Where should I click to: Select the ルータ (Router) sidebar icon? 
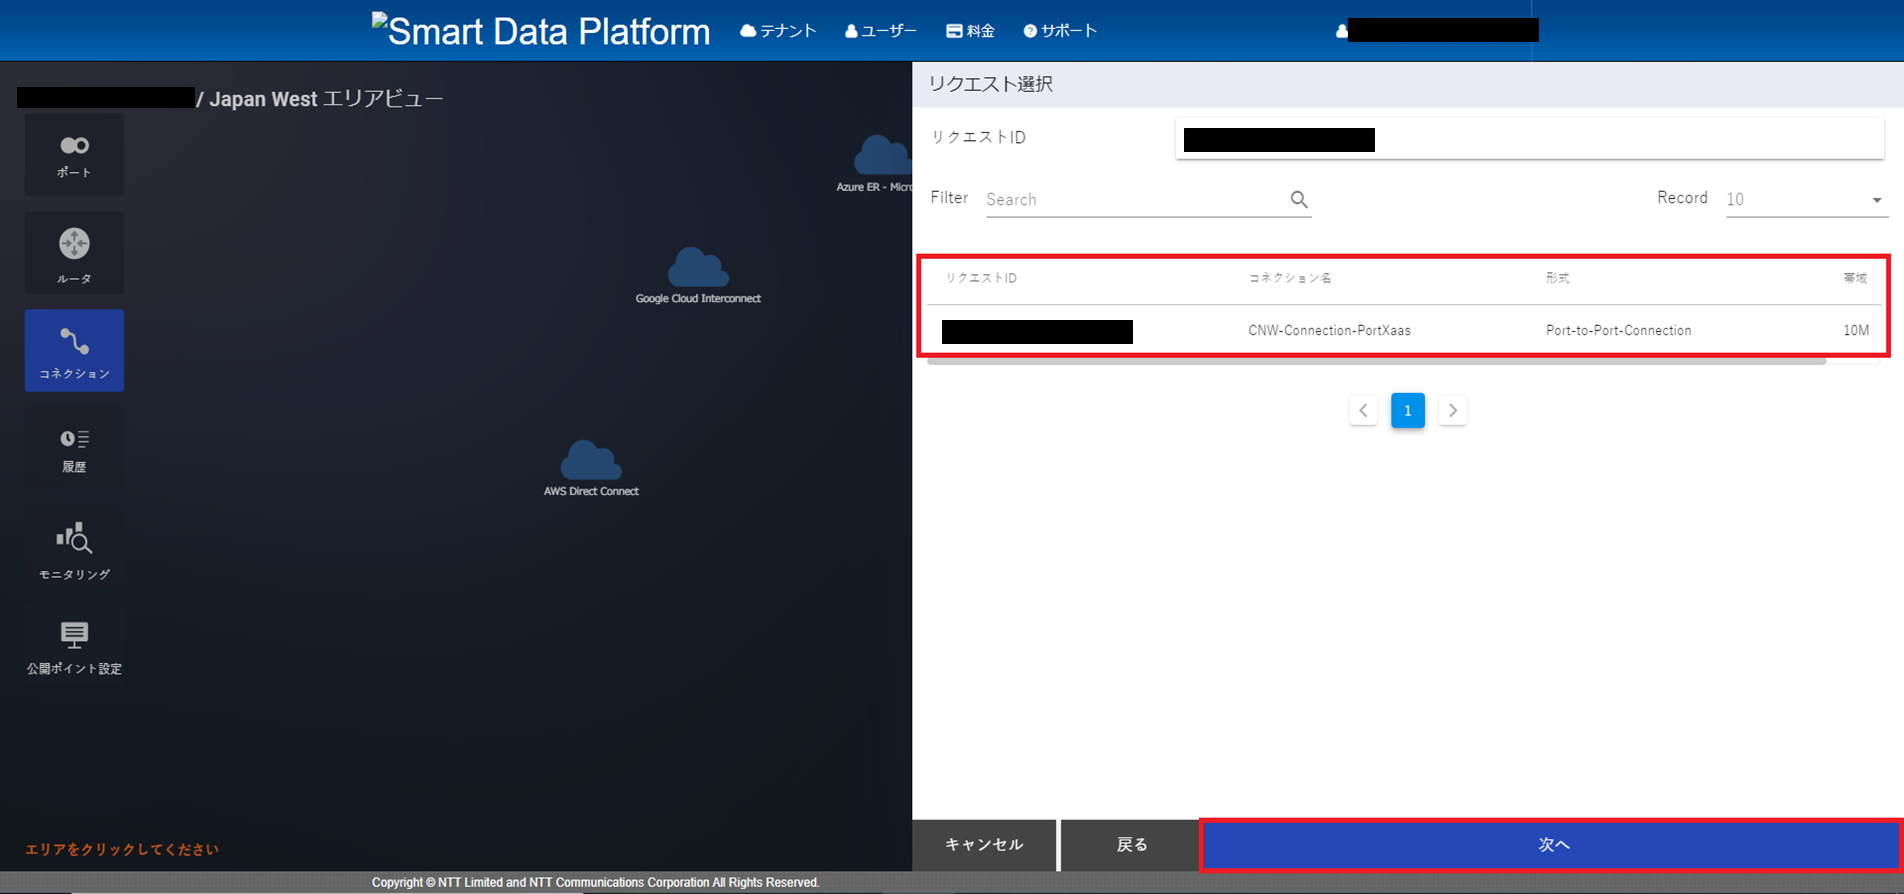74,253
